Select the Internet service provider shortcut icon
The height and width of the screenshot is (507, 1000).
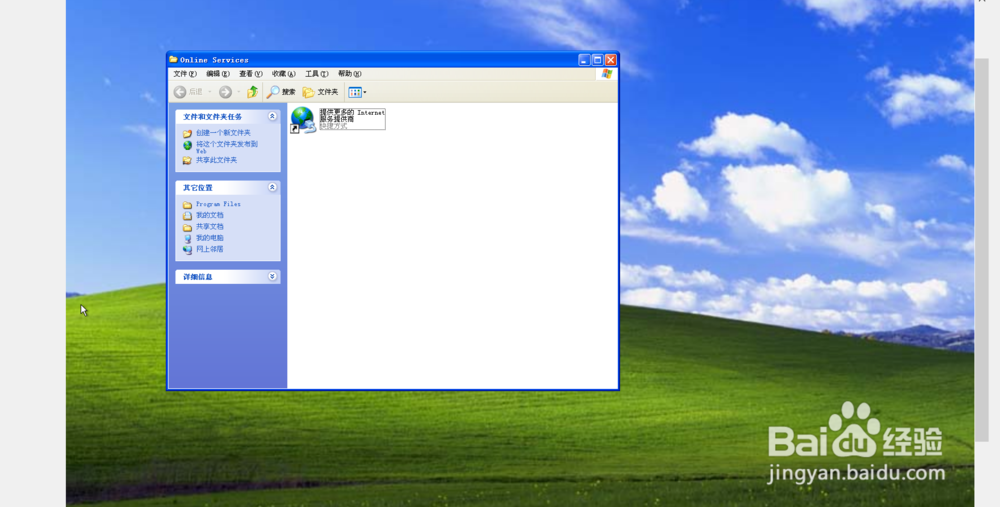click(x=303, y=119)
